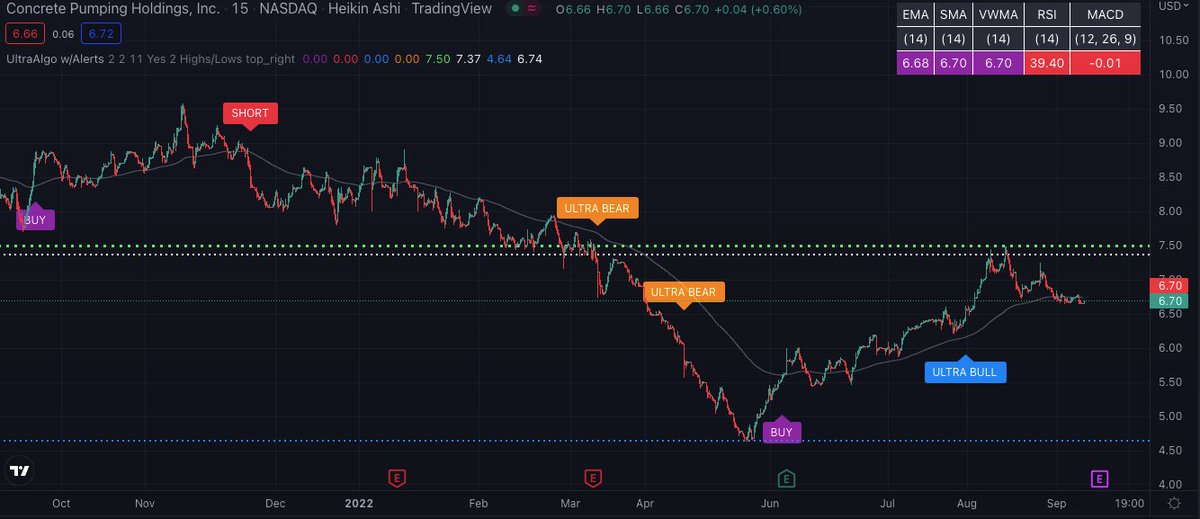Image resolution: width=1200 pixels, height=519 pixels.
Task: Select the blue ULTRA BULL label
Action: point(964,371)
